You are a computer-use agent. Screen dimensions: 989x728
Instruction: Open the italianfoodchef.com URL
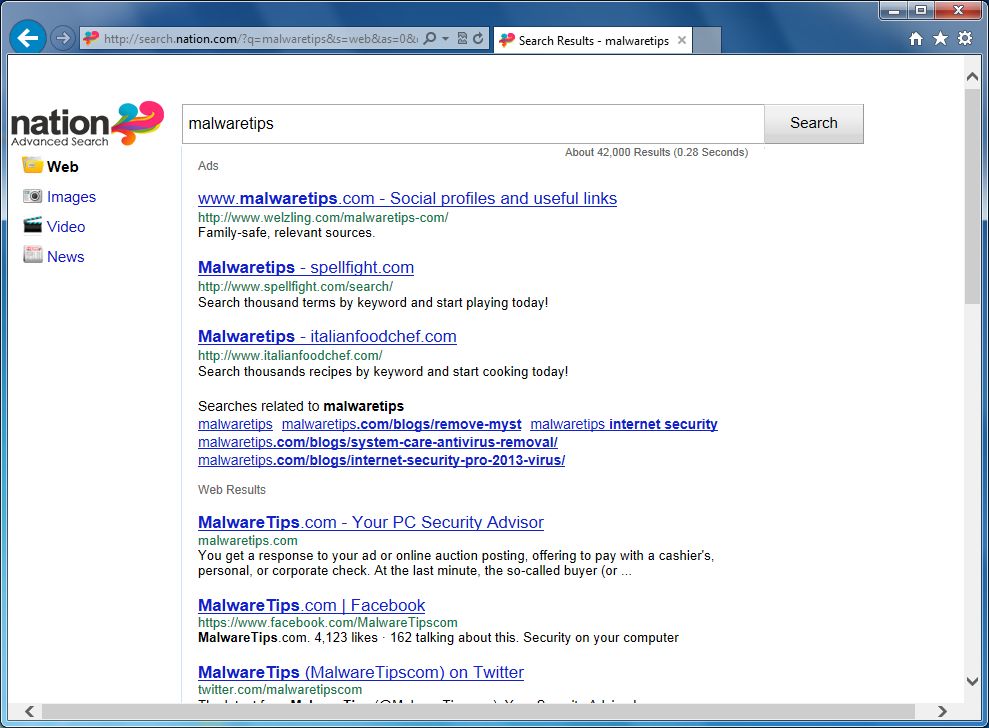pos(290,356)
